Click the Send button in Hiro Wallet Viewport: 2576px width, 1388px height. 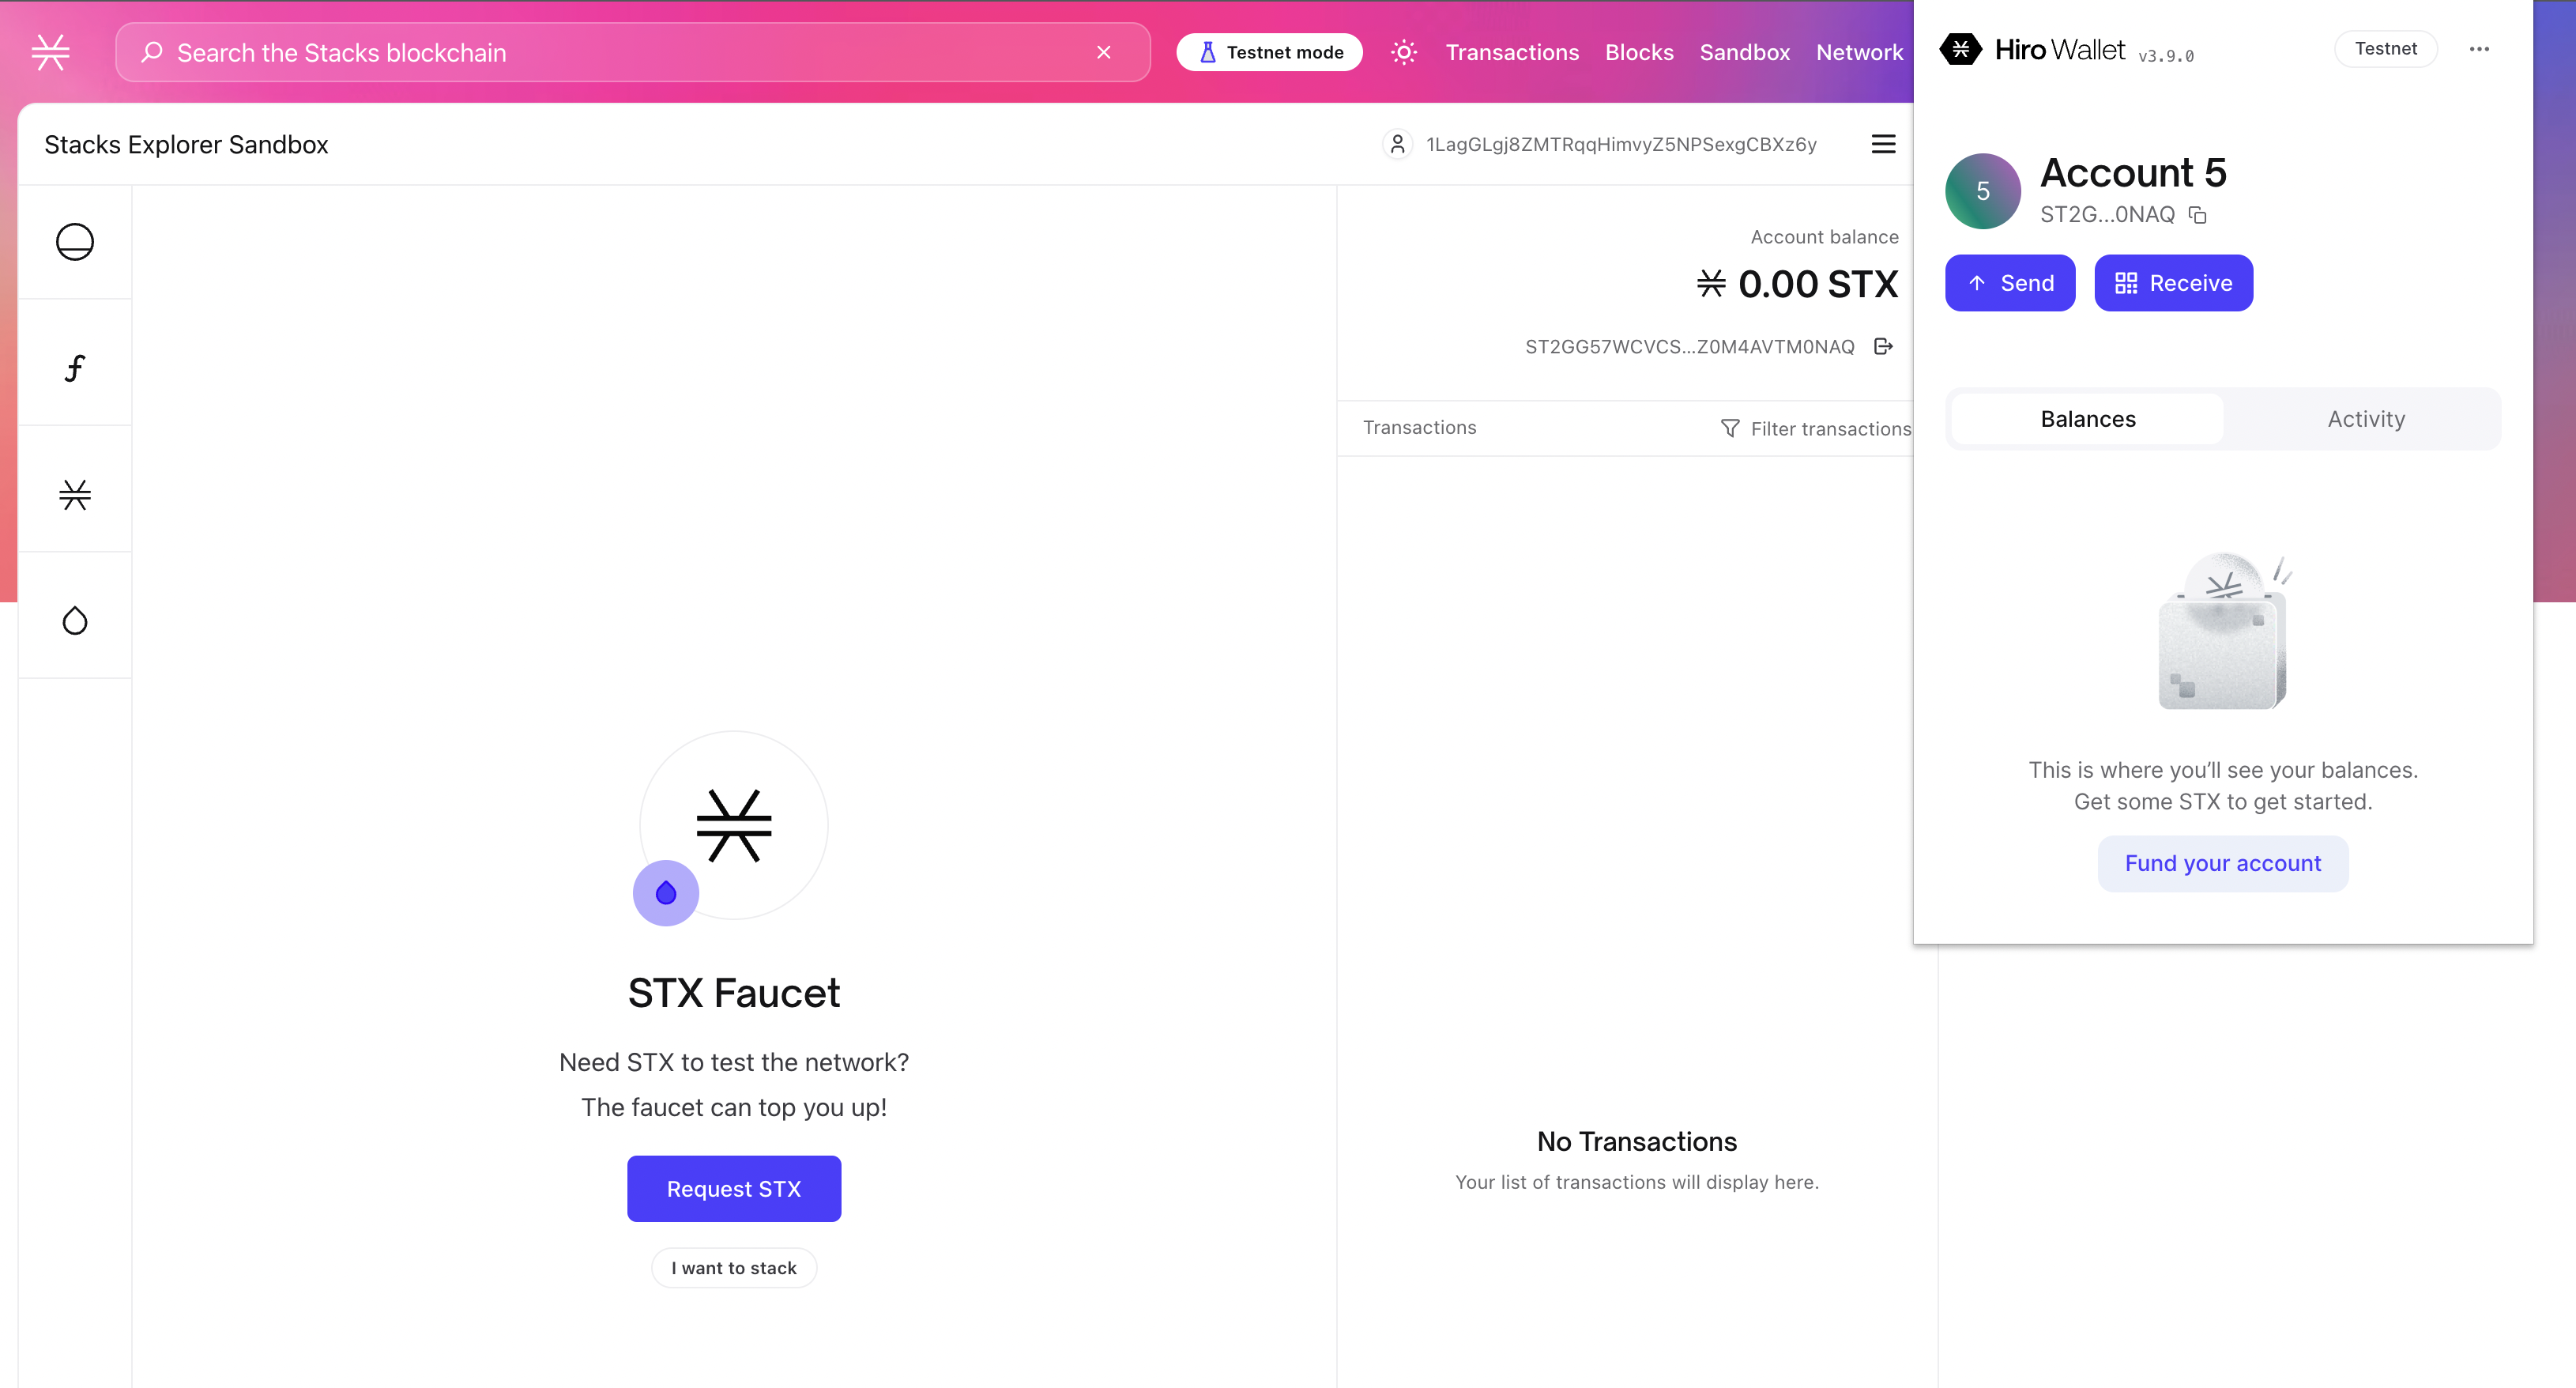coord(2009,283)
